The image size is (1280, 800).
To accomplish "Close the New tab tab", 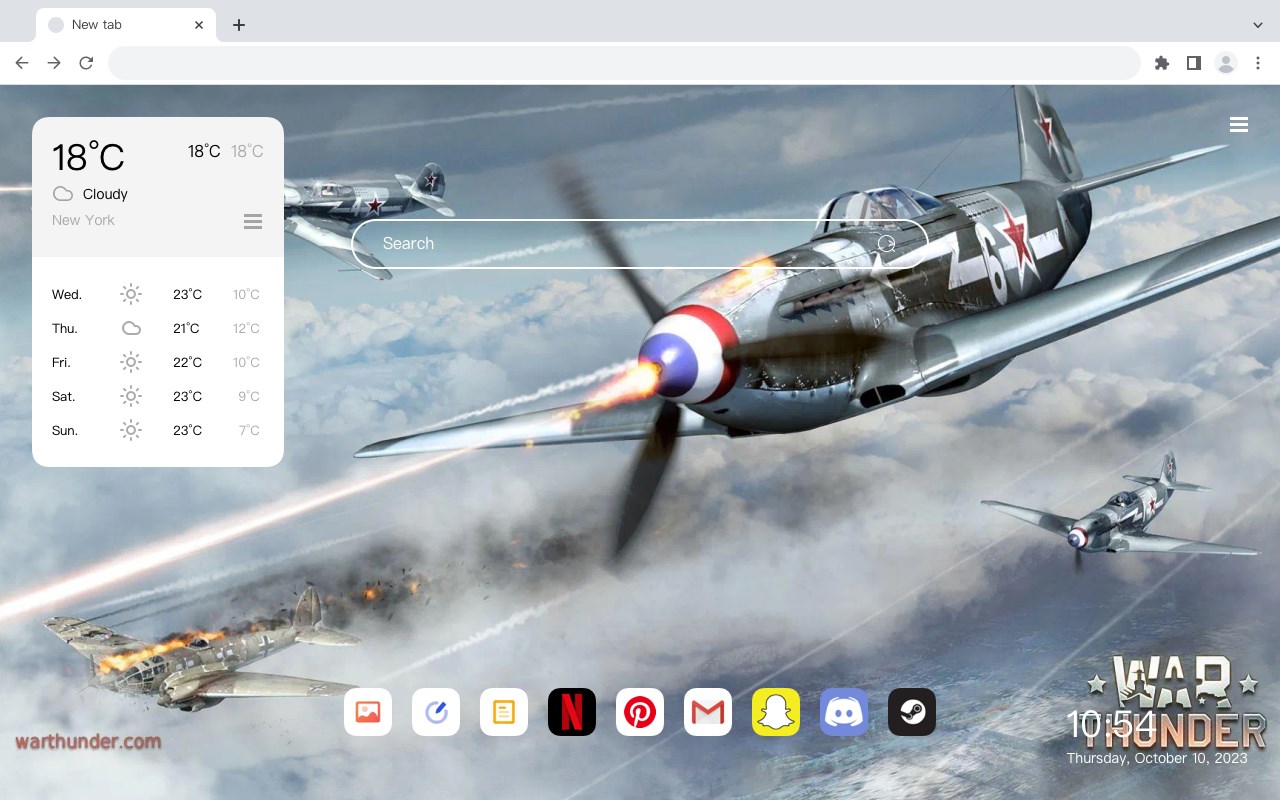I will tap(199, 25).
